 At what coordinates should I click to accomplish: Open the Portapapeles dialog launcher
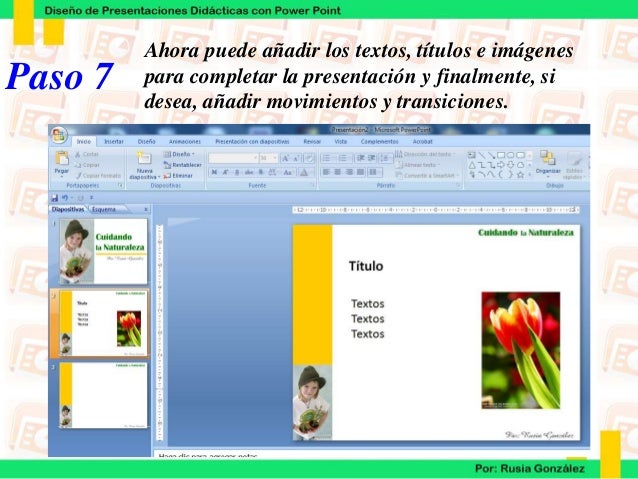click(x=121, y=186)
